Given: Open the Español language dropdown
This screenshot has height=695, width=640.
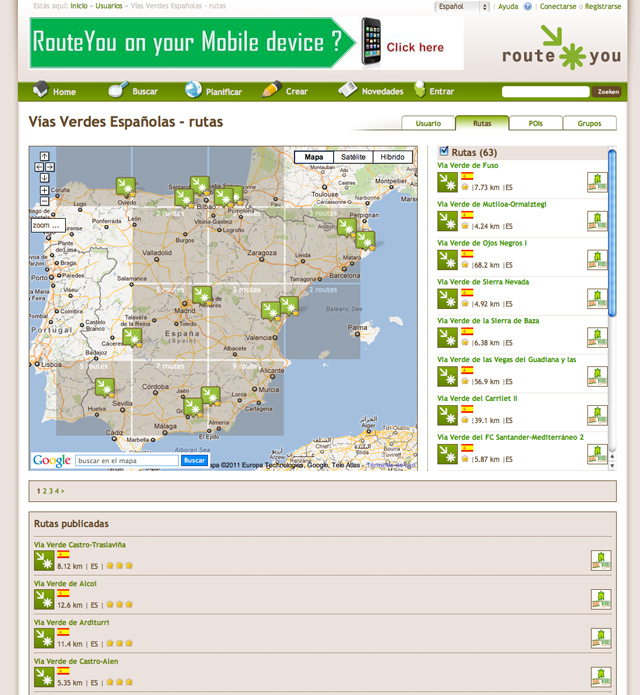Looking at the screenshot, I should [462, 7].
